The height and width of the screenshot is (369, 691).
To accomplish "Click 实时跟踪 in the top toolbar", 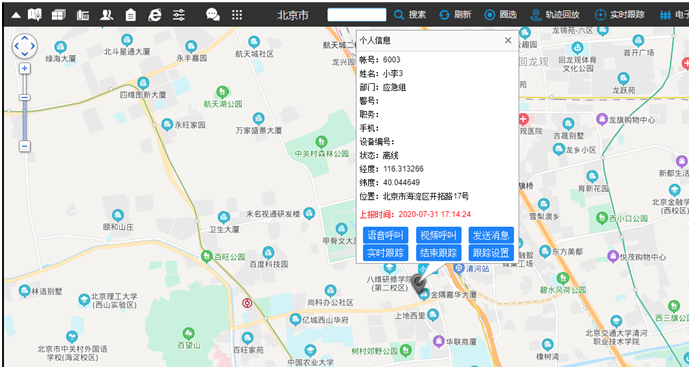I will [620, 15].
